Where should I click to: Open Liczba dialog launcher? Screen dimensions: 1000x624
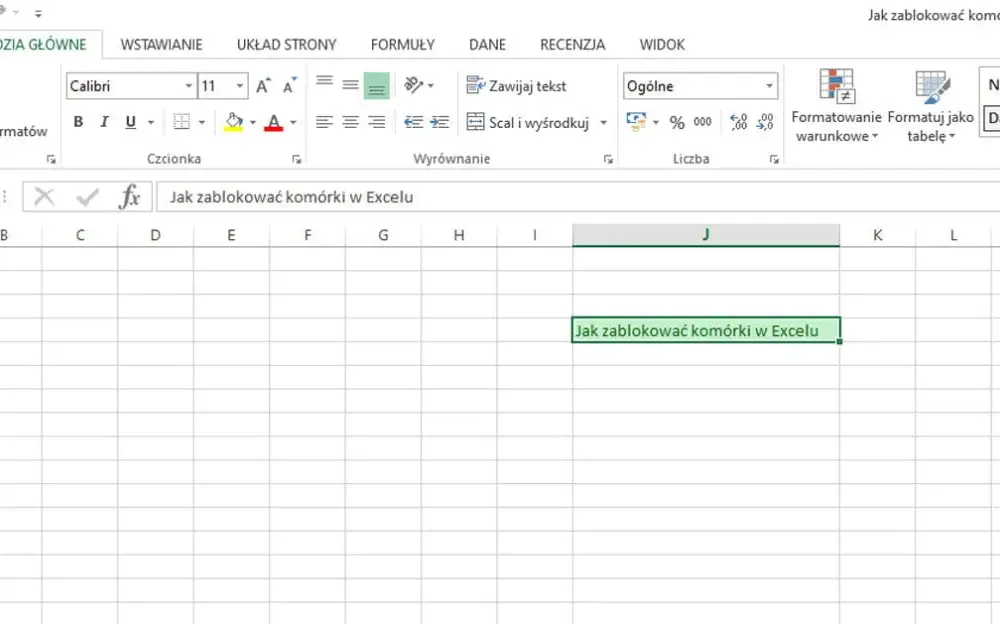click(774, 160)
